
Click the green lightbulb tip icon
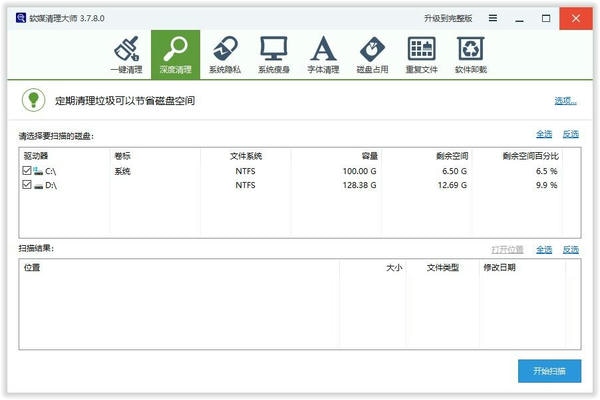33,100
